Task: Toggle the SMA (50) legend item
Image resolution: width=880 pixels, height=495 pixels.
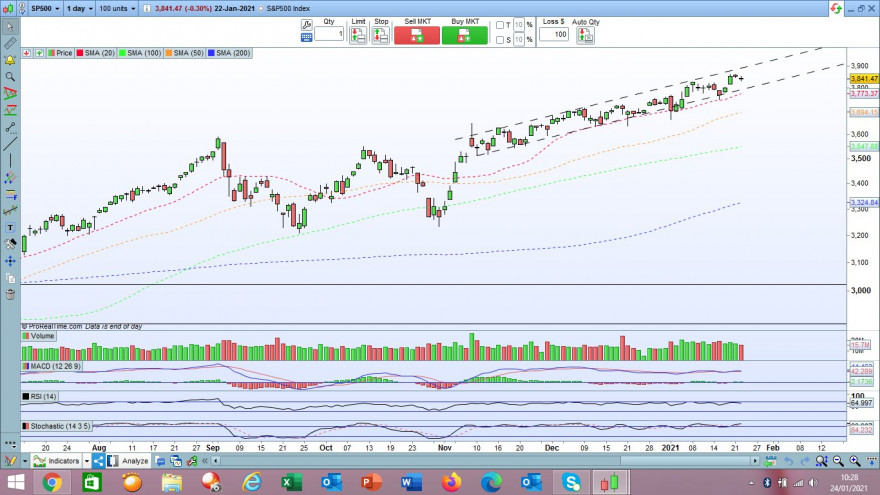Action: point(184,53)
